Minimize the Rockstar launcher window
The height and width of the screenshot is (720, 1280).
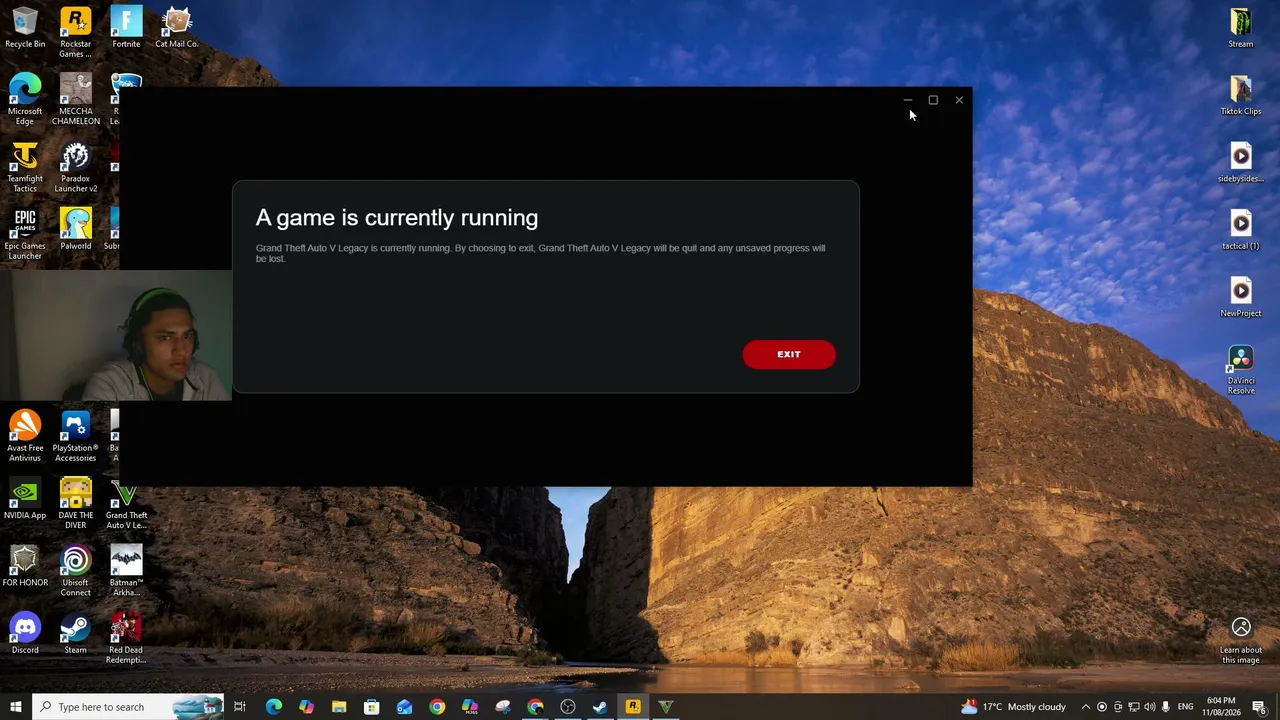[x=907, y=100]
